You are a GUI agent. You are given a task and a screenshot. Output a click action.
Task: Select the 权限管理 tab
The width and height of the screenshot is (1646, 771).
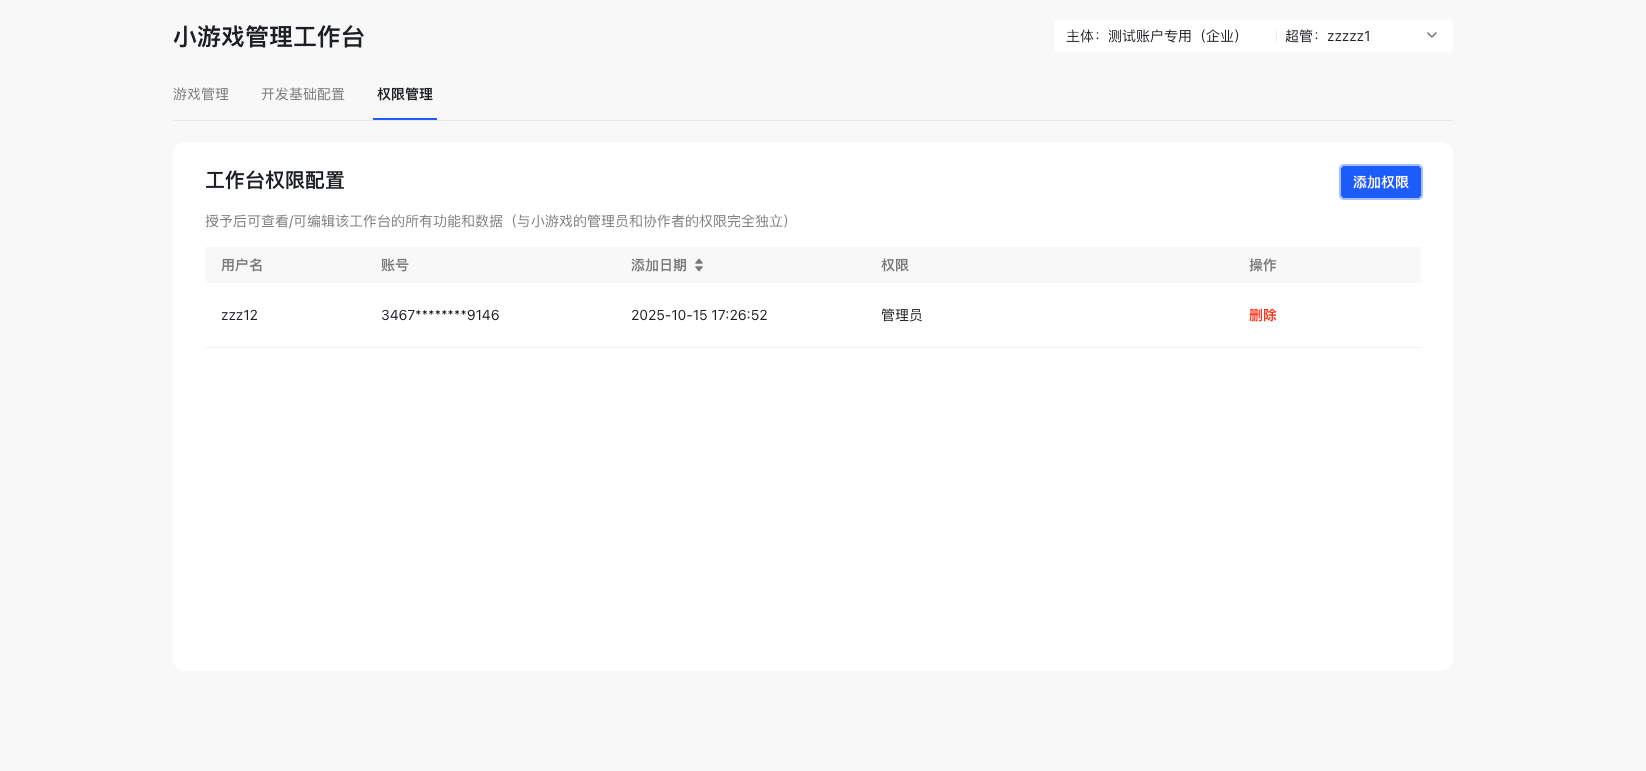(405, 94)
